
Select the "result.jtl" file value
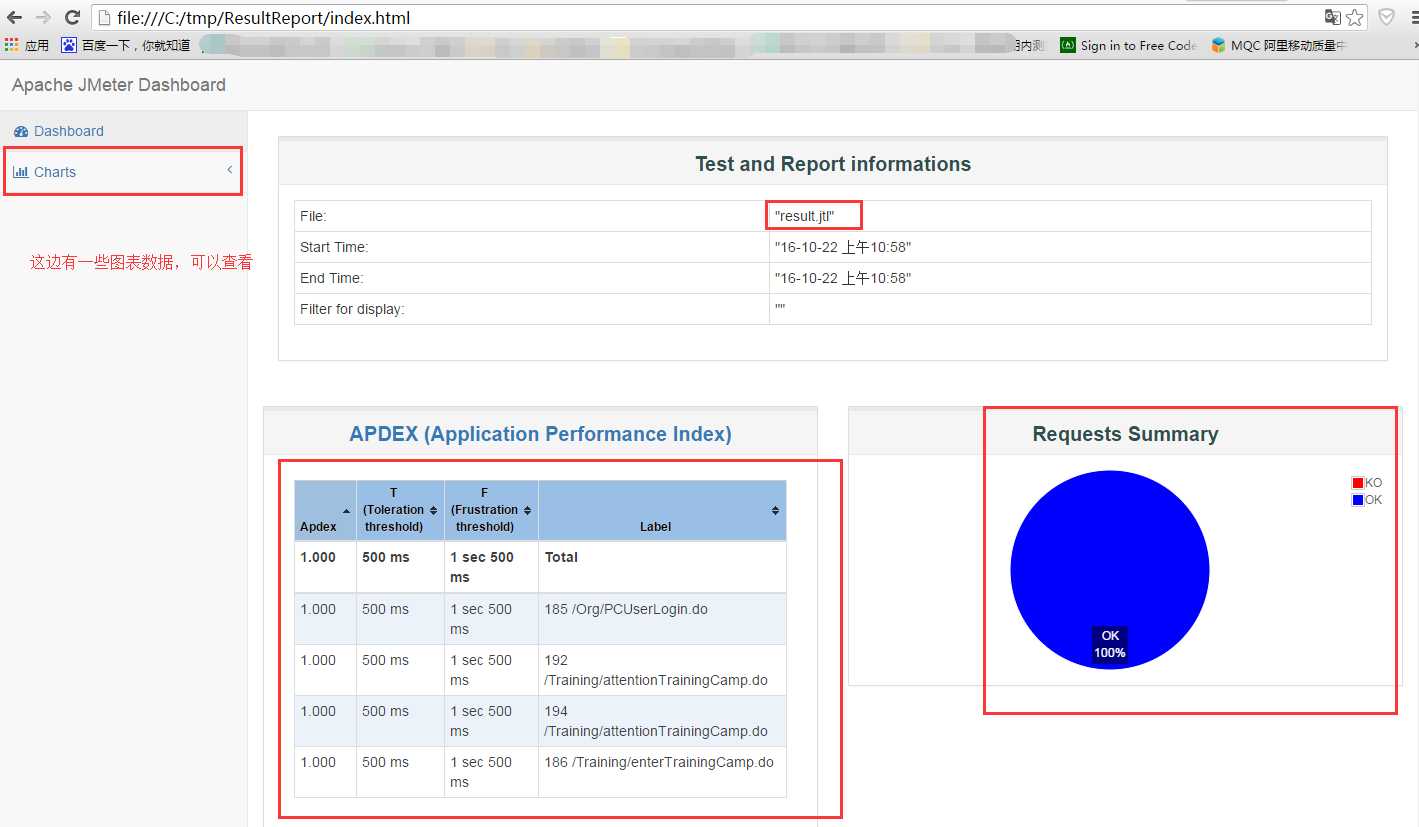click(804, 216)
